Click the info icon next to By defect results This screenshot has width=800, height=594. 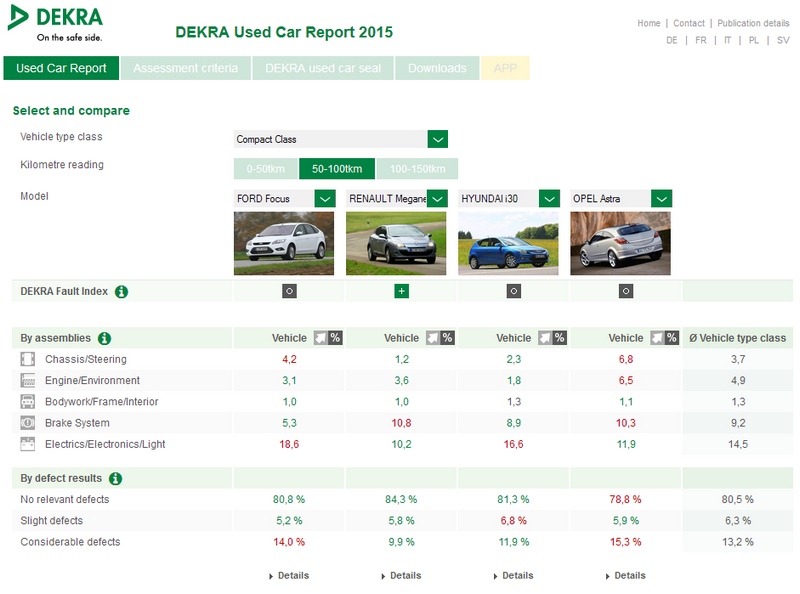coord(115,479)
